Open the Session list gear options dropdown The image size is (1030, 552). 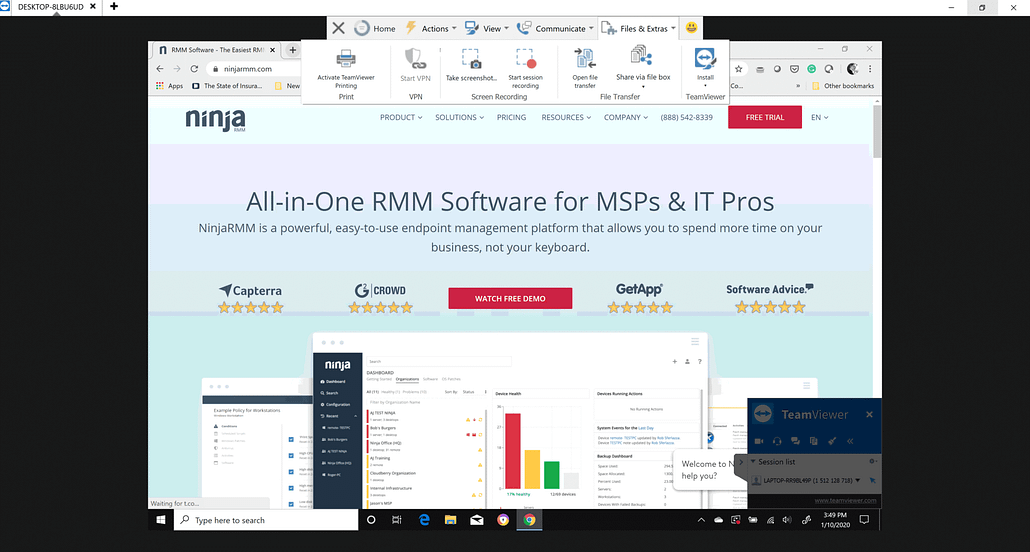(872, 461)
